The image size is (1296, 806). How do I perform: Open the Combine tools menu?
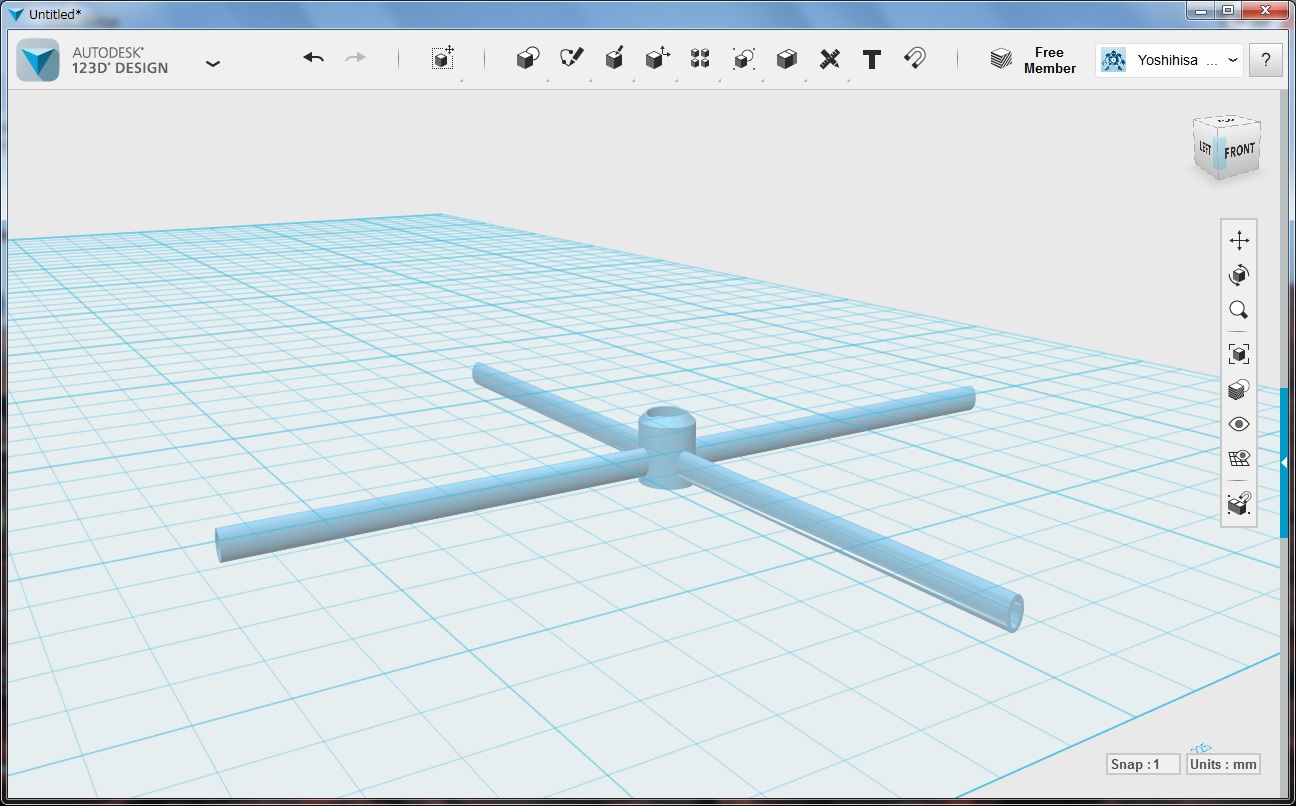click(x=786, y=58)
